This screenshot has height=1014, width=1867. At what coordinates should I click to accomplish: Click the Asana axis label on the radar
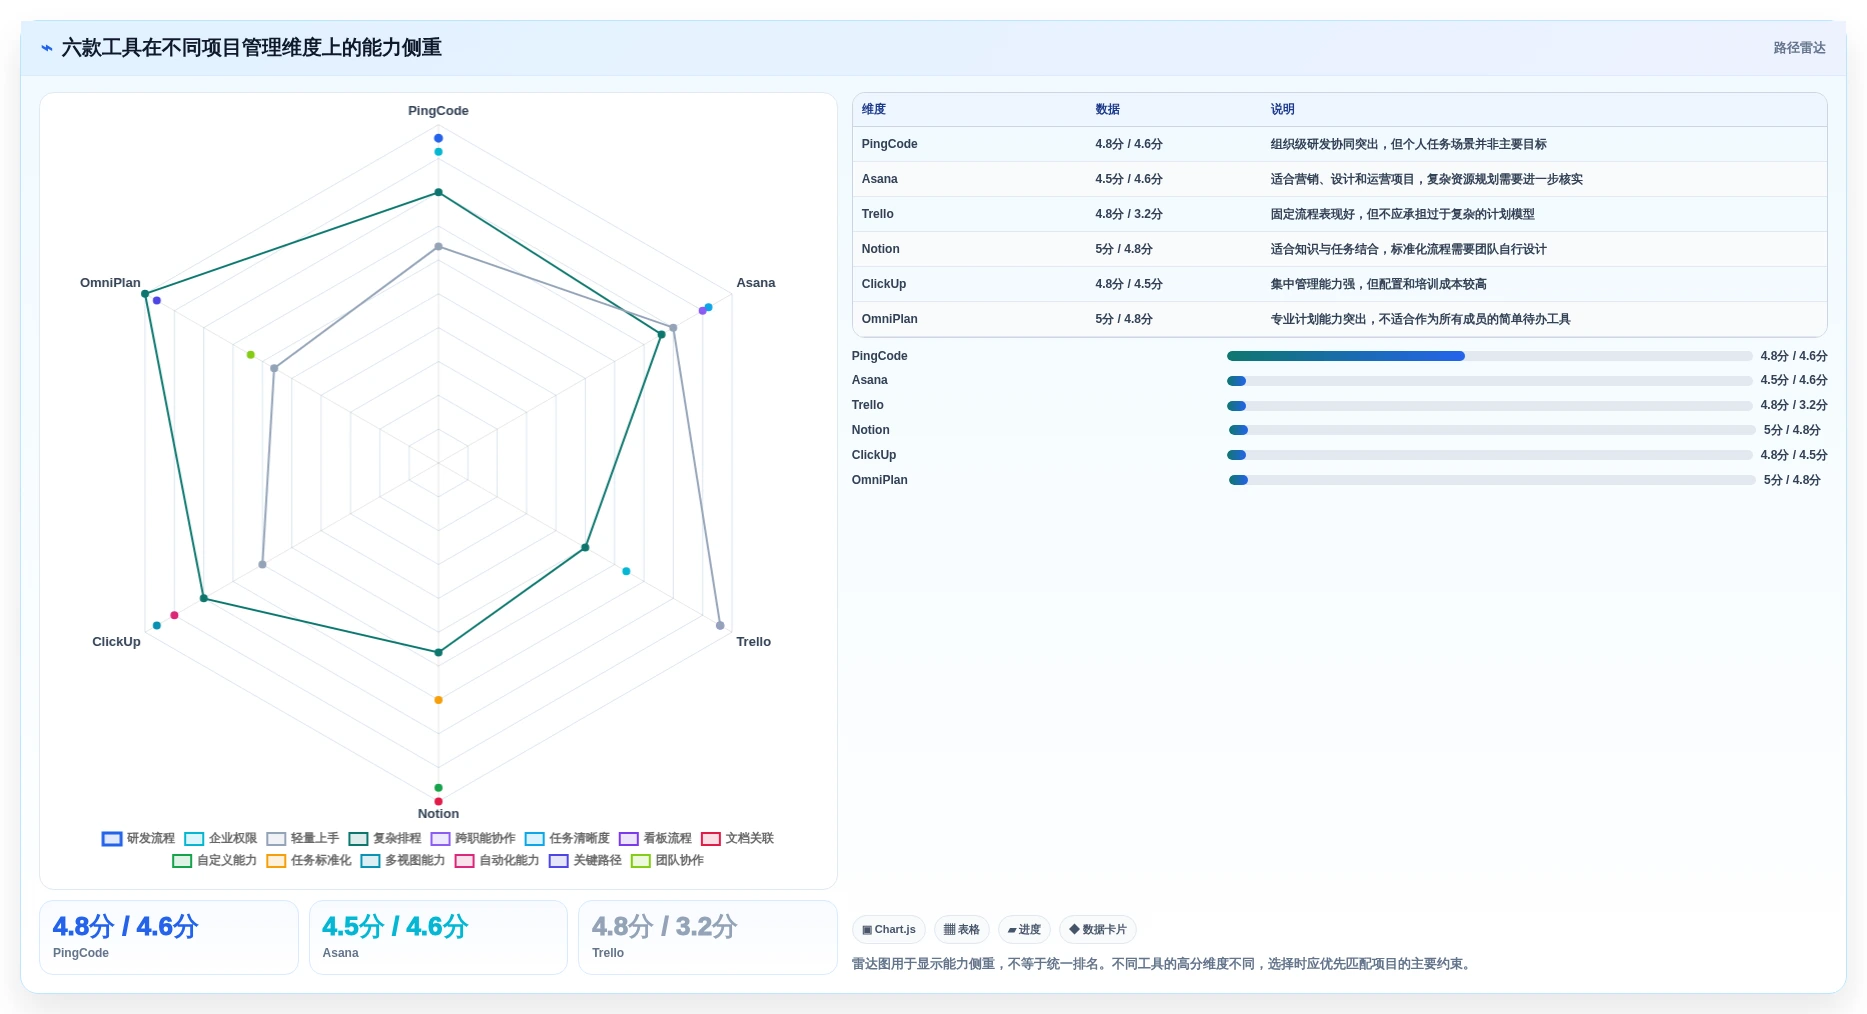[756, 283]
